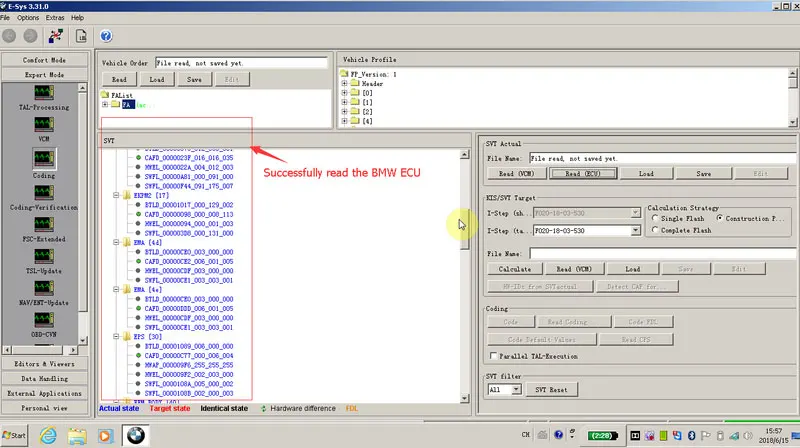Expand the Header node in Vehicle Profile
Image resolution: width=800 pixels, height=448 pixels.
[x=344, y=84]
